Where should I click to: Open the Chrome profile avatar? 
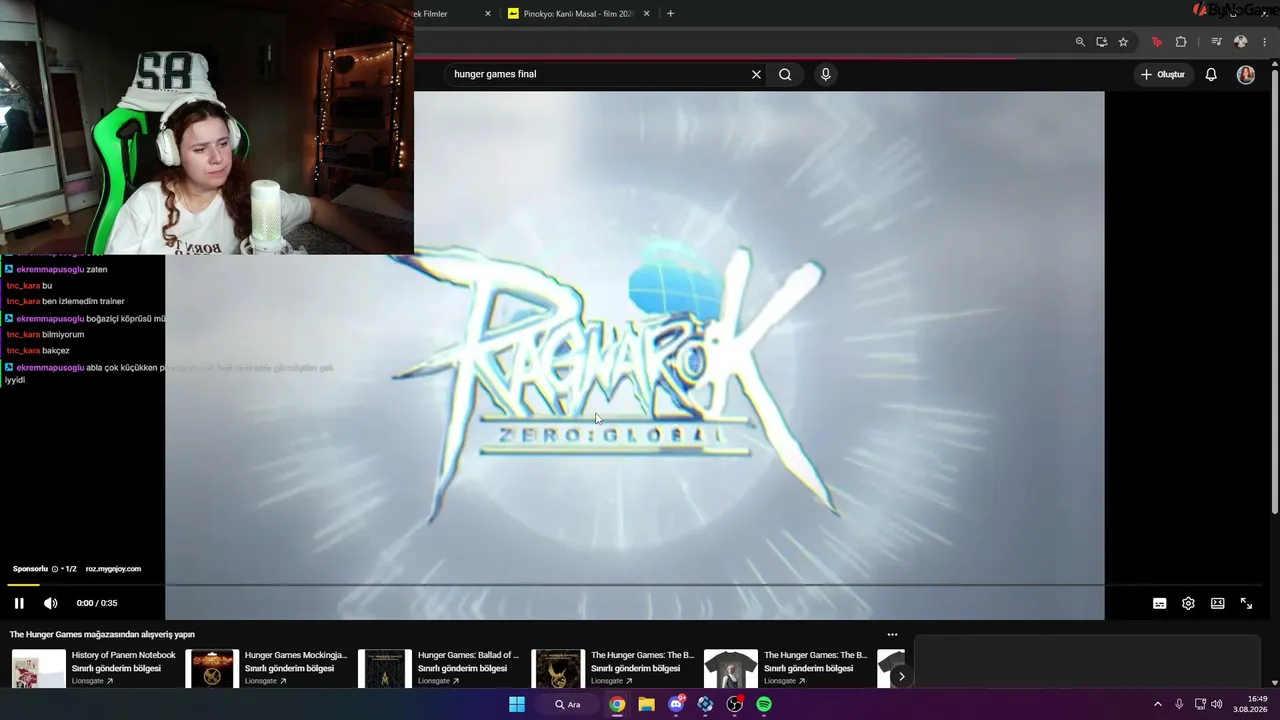click(1241, 42)
